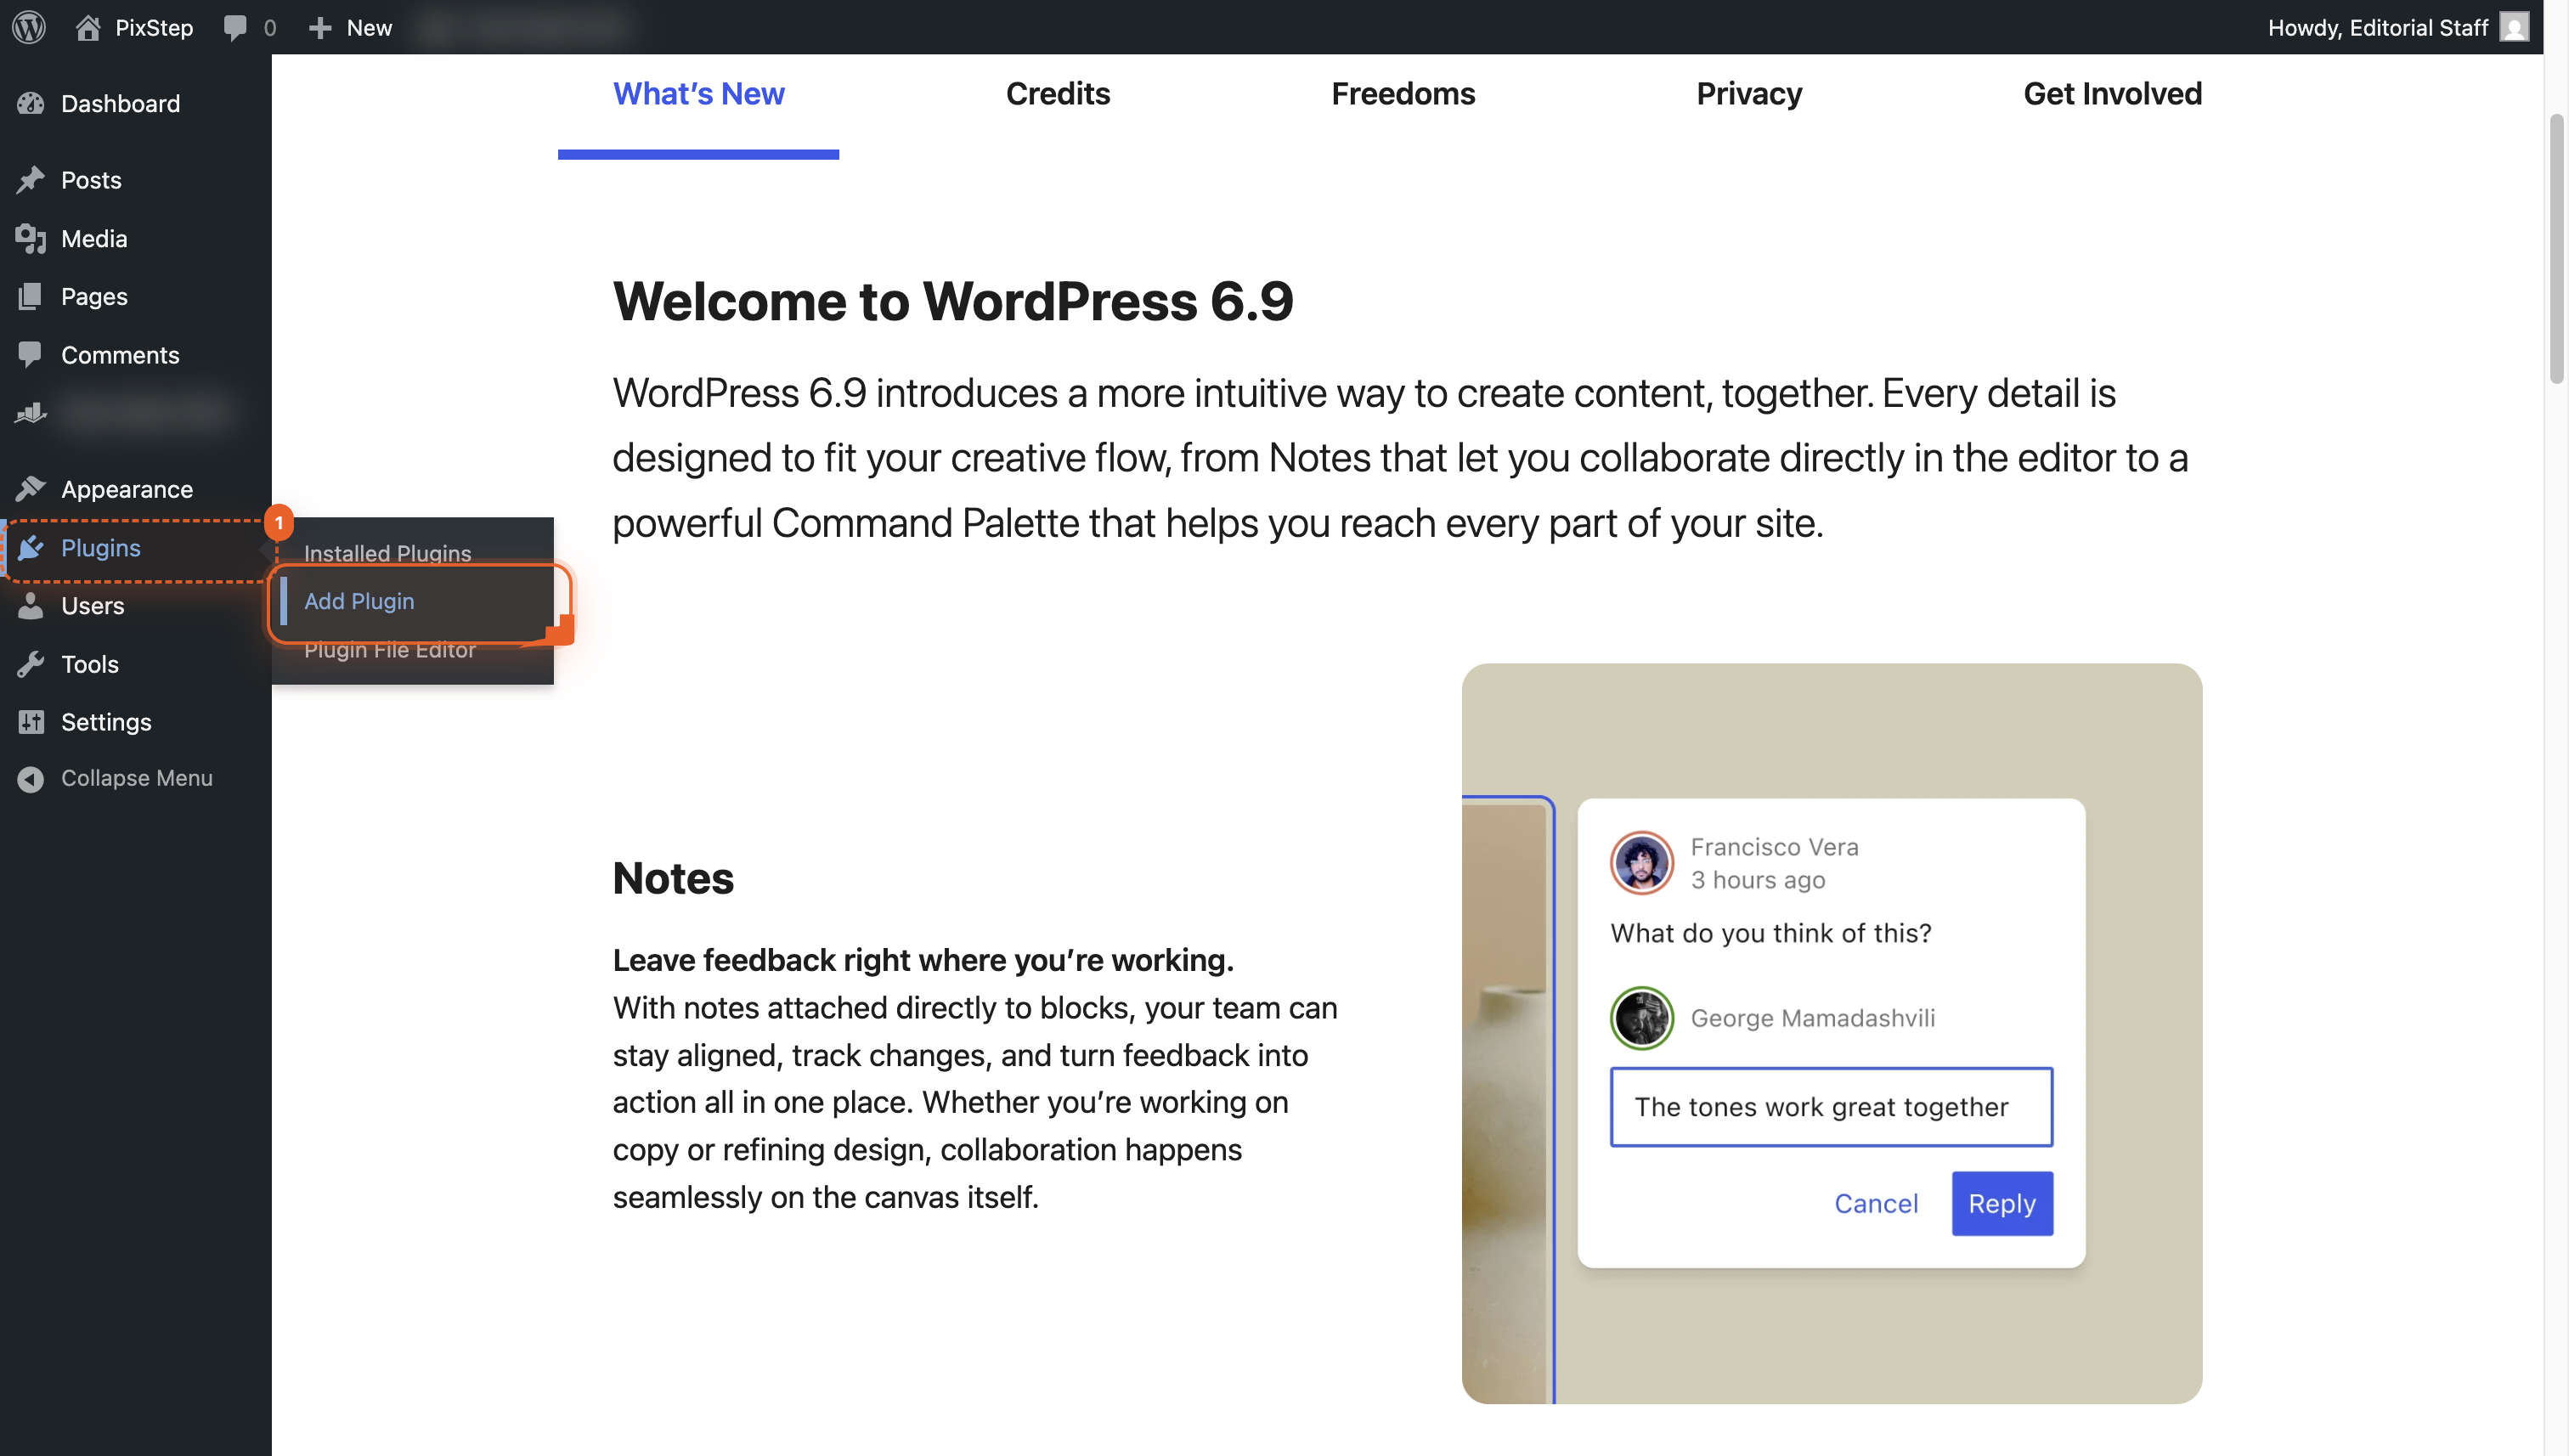Click the Editorial Staff avatar in admin bar
The image size is (2569, 1456).
coord(2514,27)
